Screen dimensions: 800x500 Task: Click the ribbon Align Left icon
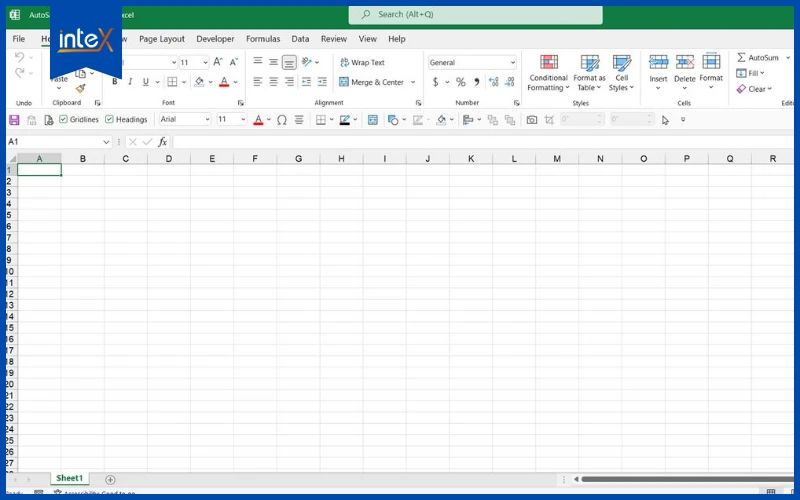coord(258,82)
